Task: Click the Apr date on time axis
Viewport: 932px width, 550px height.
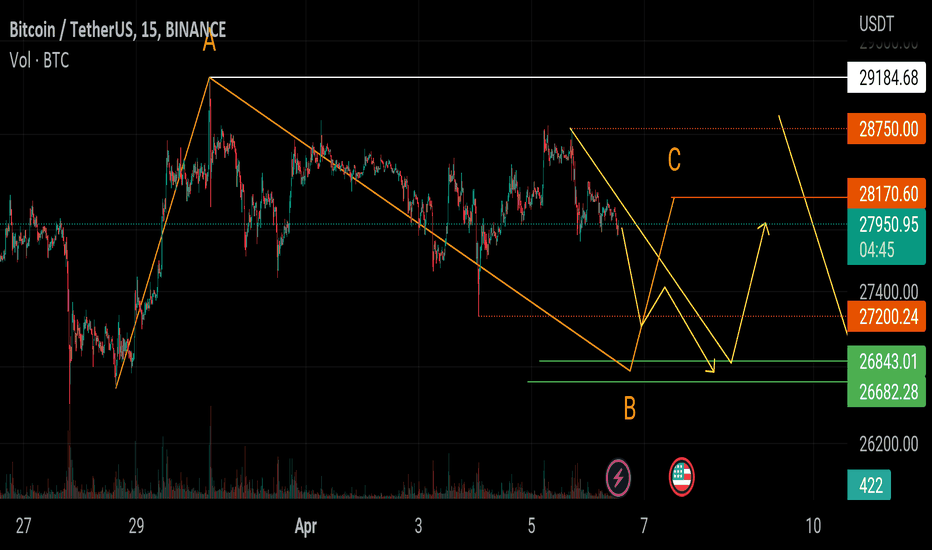Action: tap(306, 526)
